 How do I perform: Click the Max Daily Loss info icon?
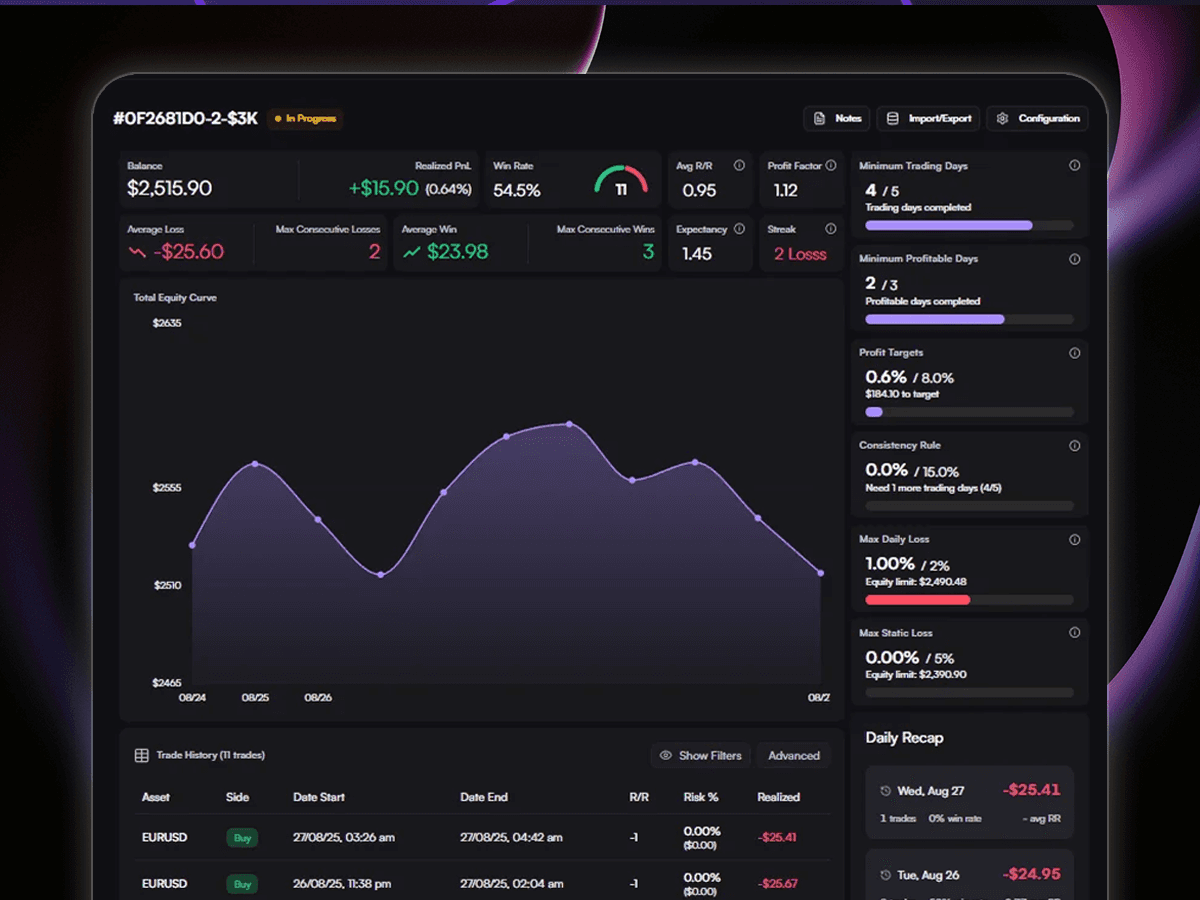[1075, 540]
